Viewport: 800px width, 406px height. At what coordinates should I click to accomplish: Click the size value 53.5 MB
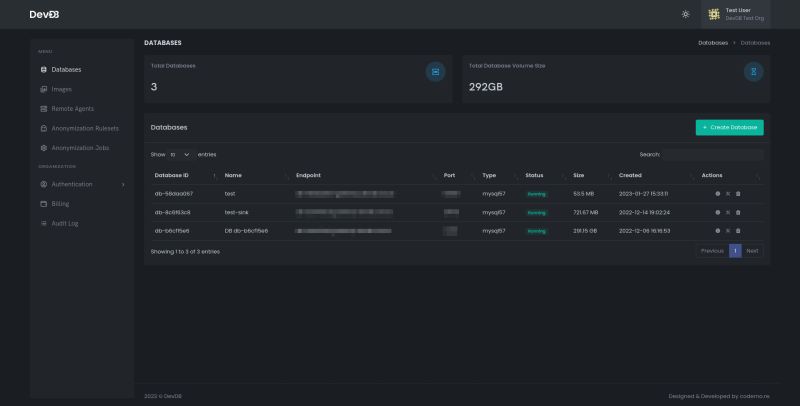pos(583,194)
